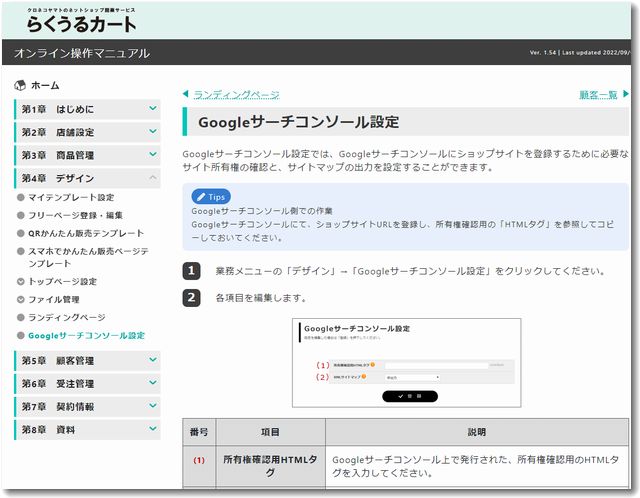Open 第7章 契約情報 chapter
The image size is (640, 498).
click(87, 406)
